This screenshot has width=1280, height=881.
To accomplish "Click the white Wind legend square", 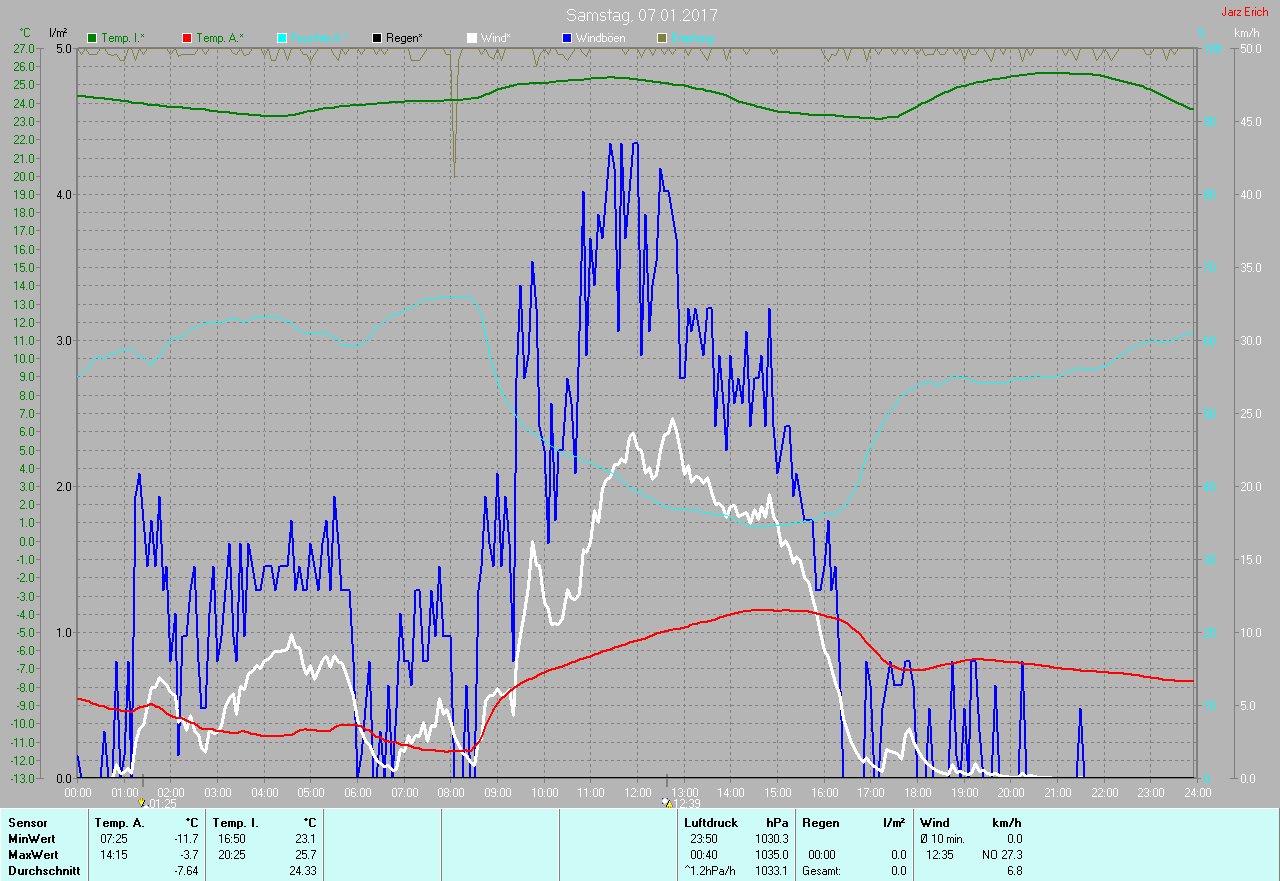I will coord(472,38).
